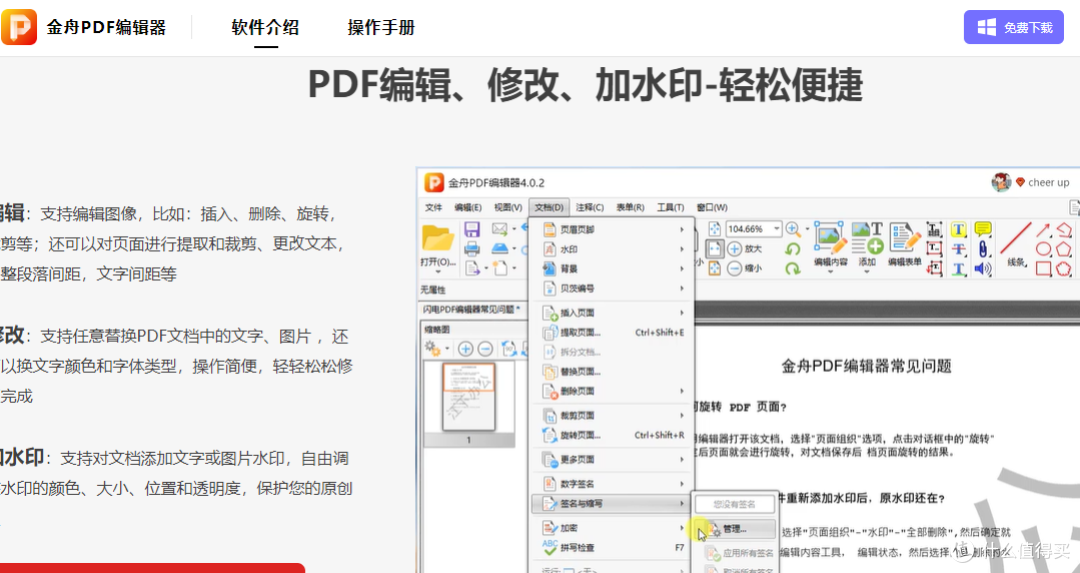Choose 旋转页面... menu entry
This screenshot has width=1080, height=573.
612,435
